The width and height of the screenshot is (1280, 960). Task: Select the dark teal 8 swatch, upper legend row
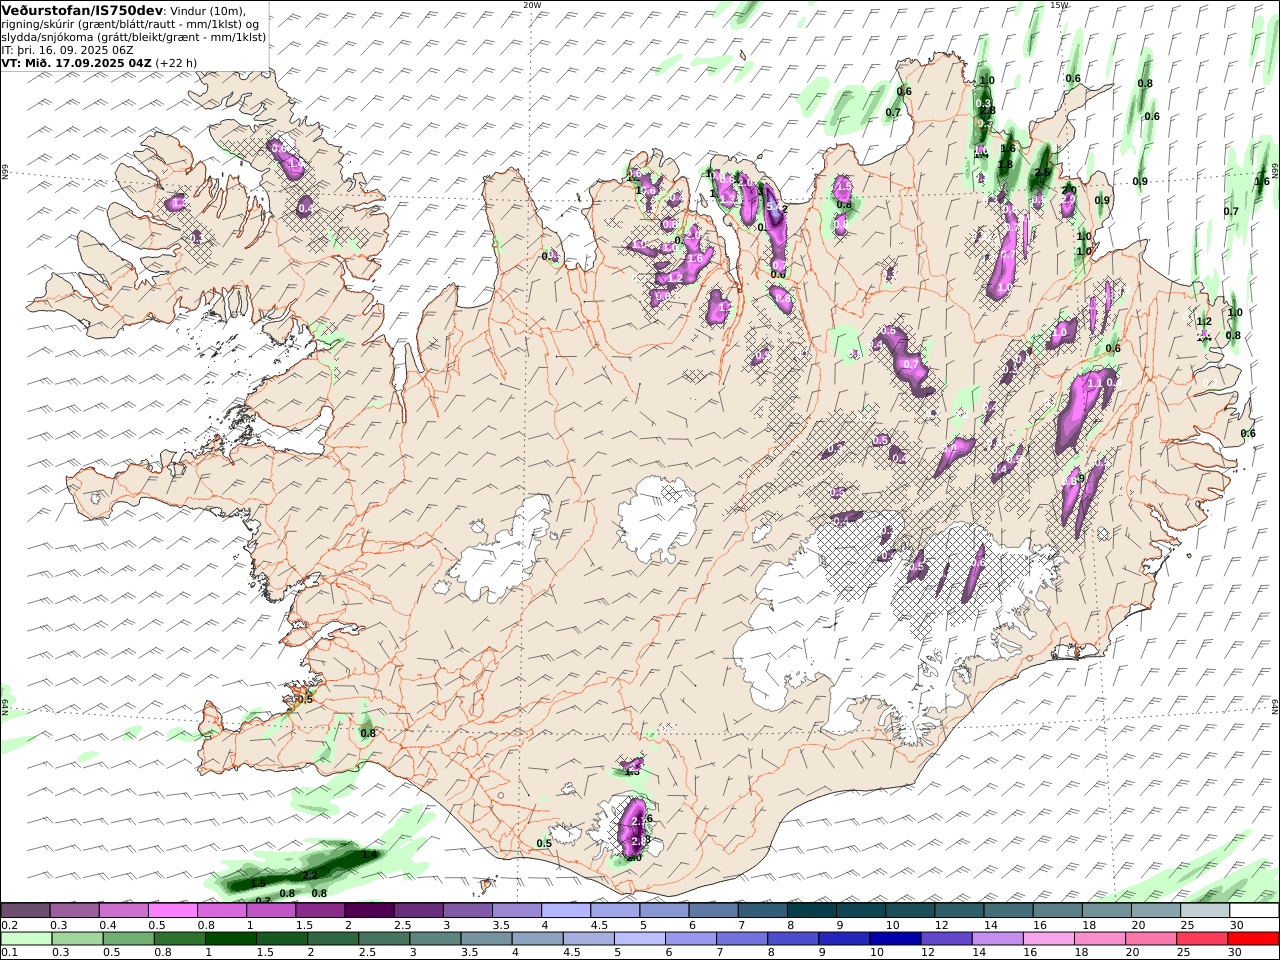click(811, 910)
